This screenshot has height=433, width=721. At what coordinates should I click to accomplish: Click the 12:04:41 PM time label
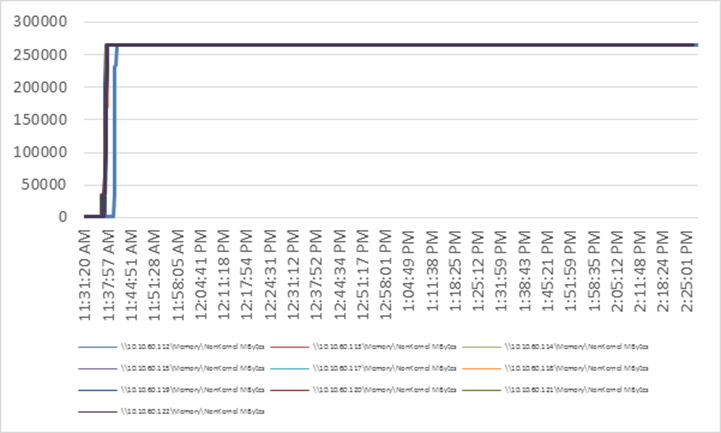coord(201,275)
